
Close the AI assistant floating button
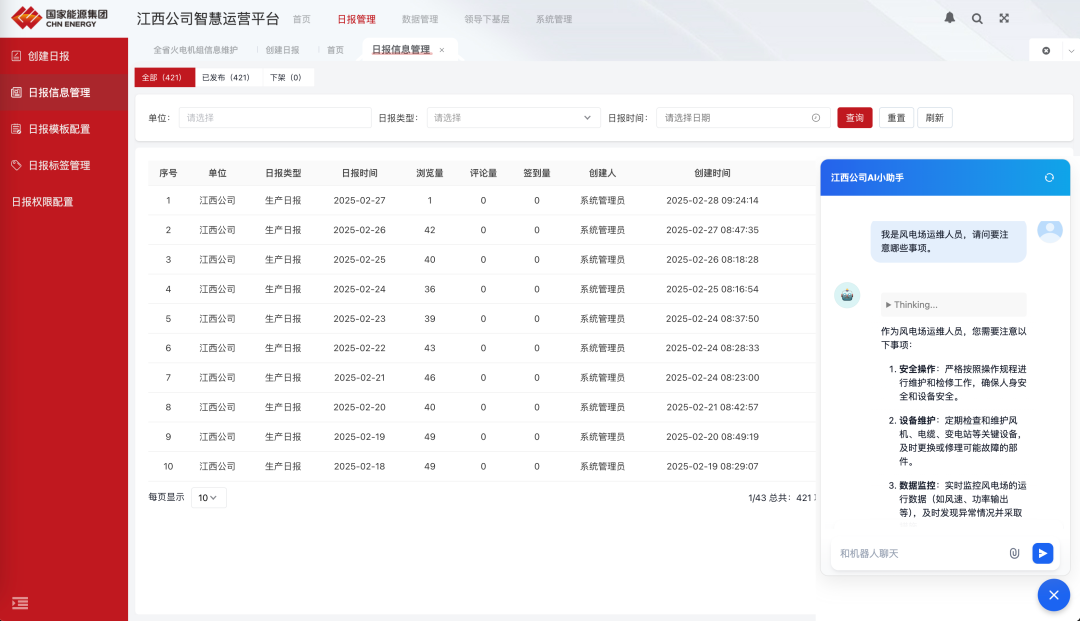click(1053, 595)
